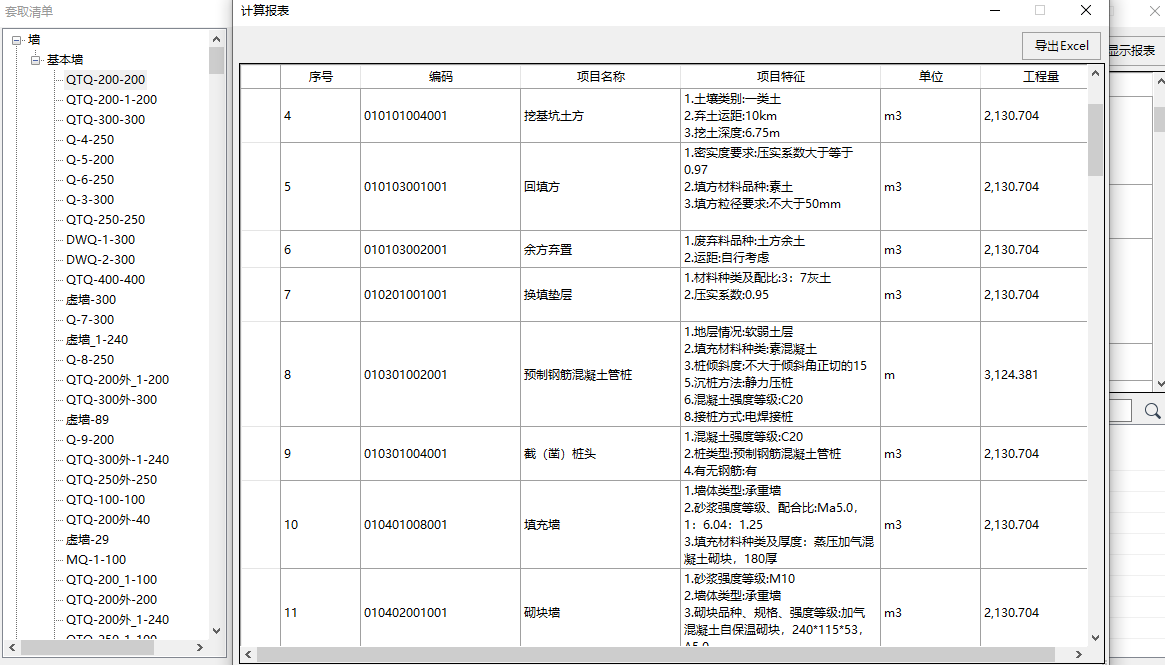Select tree item Q-6-250
The height and width of the screenshot is (665, 1165).
tap(90, 180)
